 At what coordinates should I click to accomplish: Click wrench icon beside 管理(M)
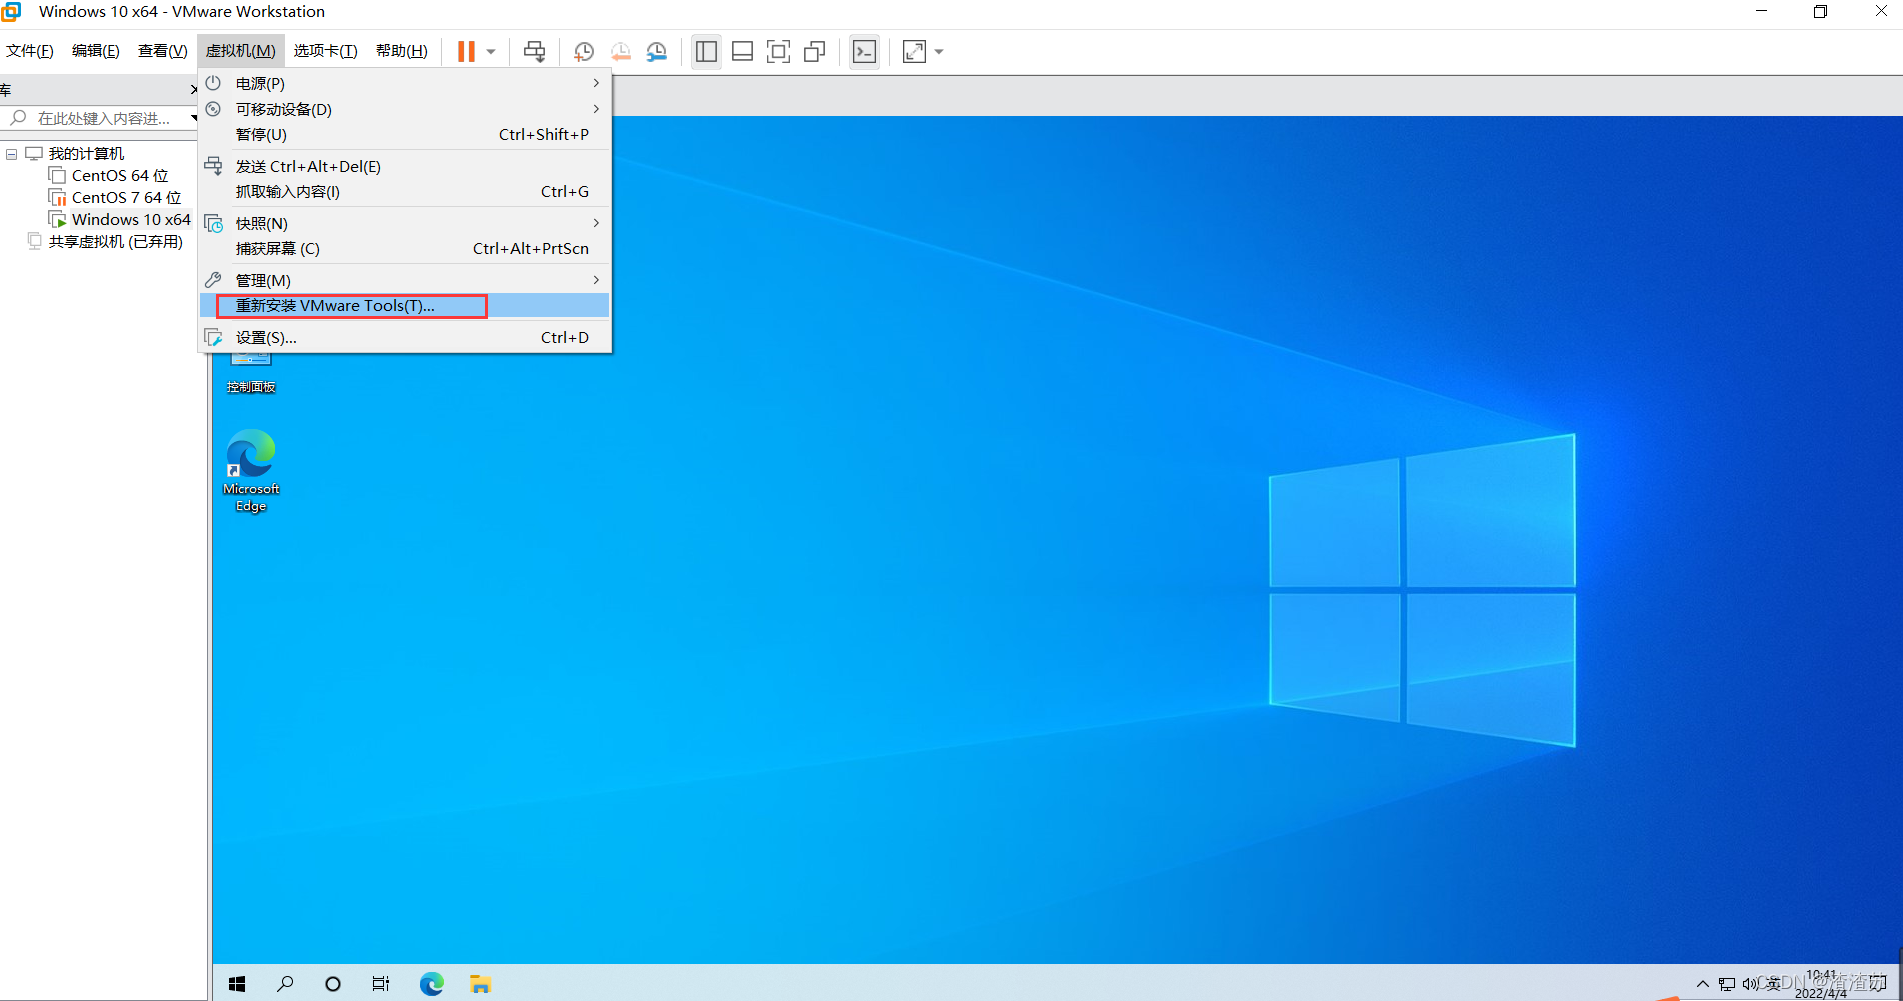coord(213,280)
